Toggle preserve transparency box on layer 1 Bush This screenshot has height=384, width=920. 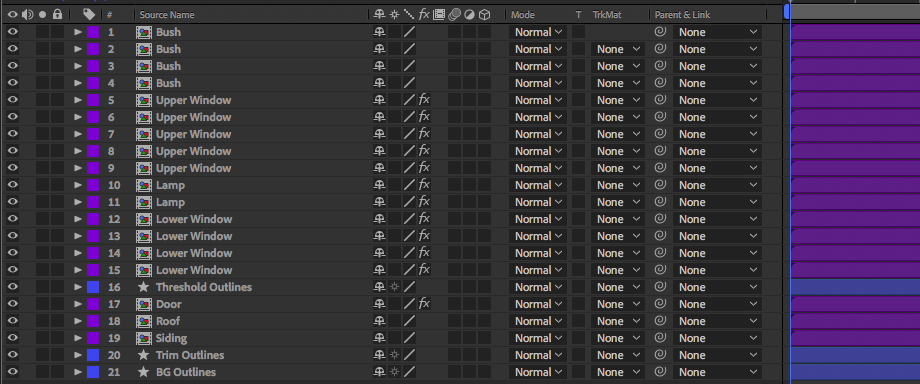point(578,32)
